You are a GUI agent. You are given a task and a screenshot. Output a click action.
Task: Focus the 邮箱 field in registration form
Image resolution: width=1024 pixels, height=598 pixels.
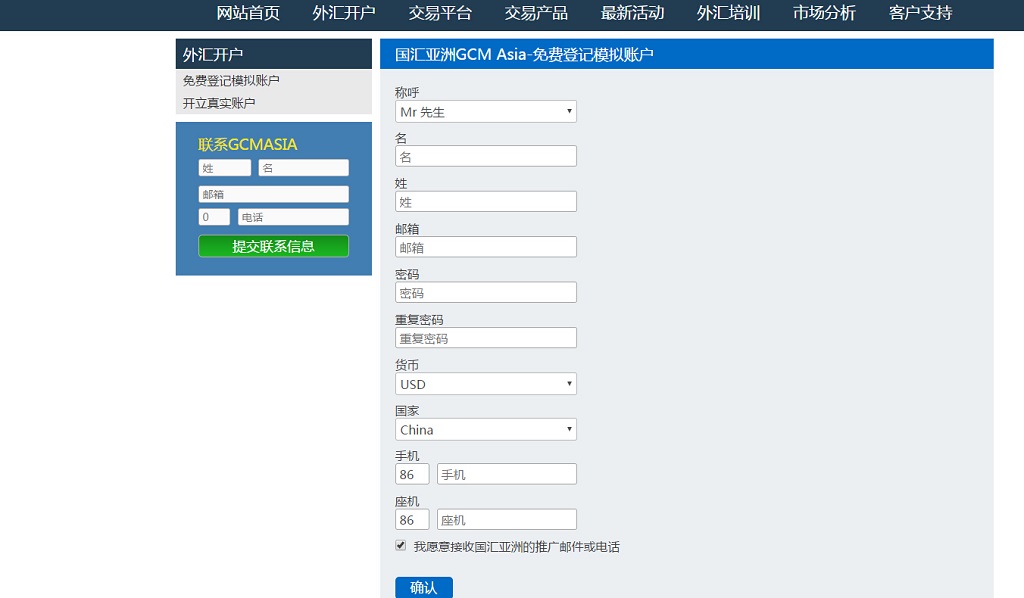[486, 247]
